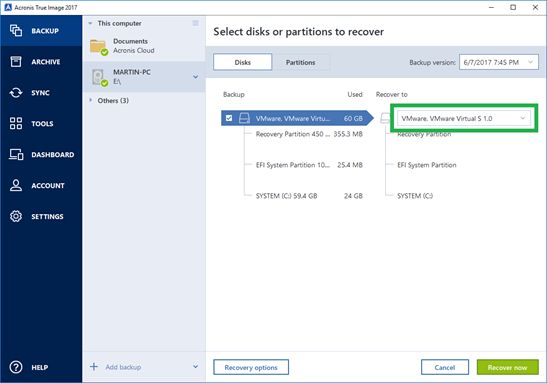
Task: Click the Acronis logo in title bar
Action: (8, 7)
